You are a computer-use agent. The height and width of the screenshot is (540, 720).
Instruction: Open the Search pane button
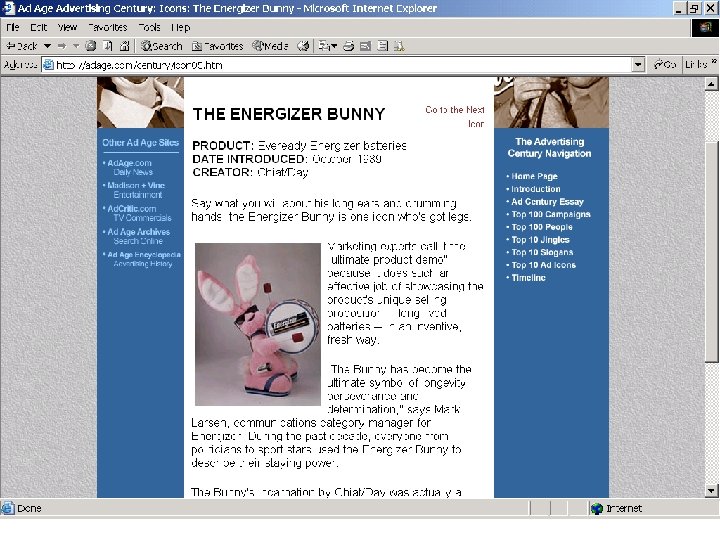point(162,46)
